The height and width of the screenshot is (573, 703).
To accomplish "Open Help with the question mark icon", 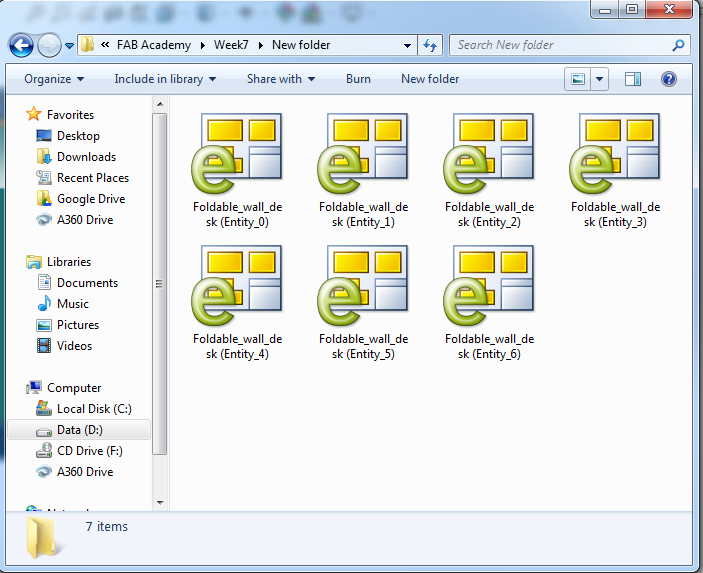I will click(668, 79).
